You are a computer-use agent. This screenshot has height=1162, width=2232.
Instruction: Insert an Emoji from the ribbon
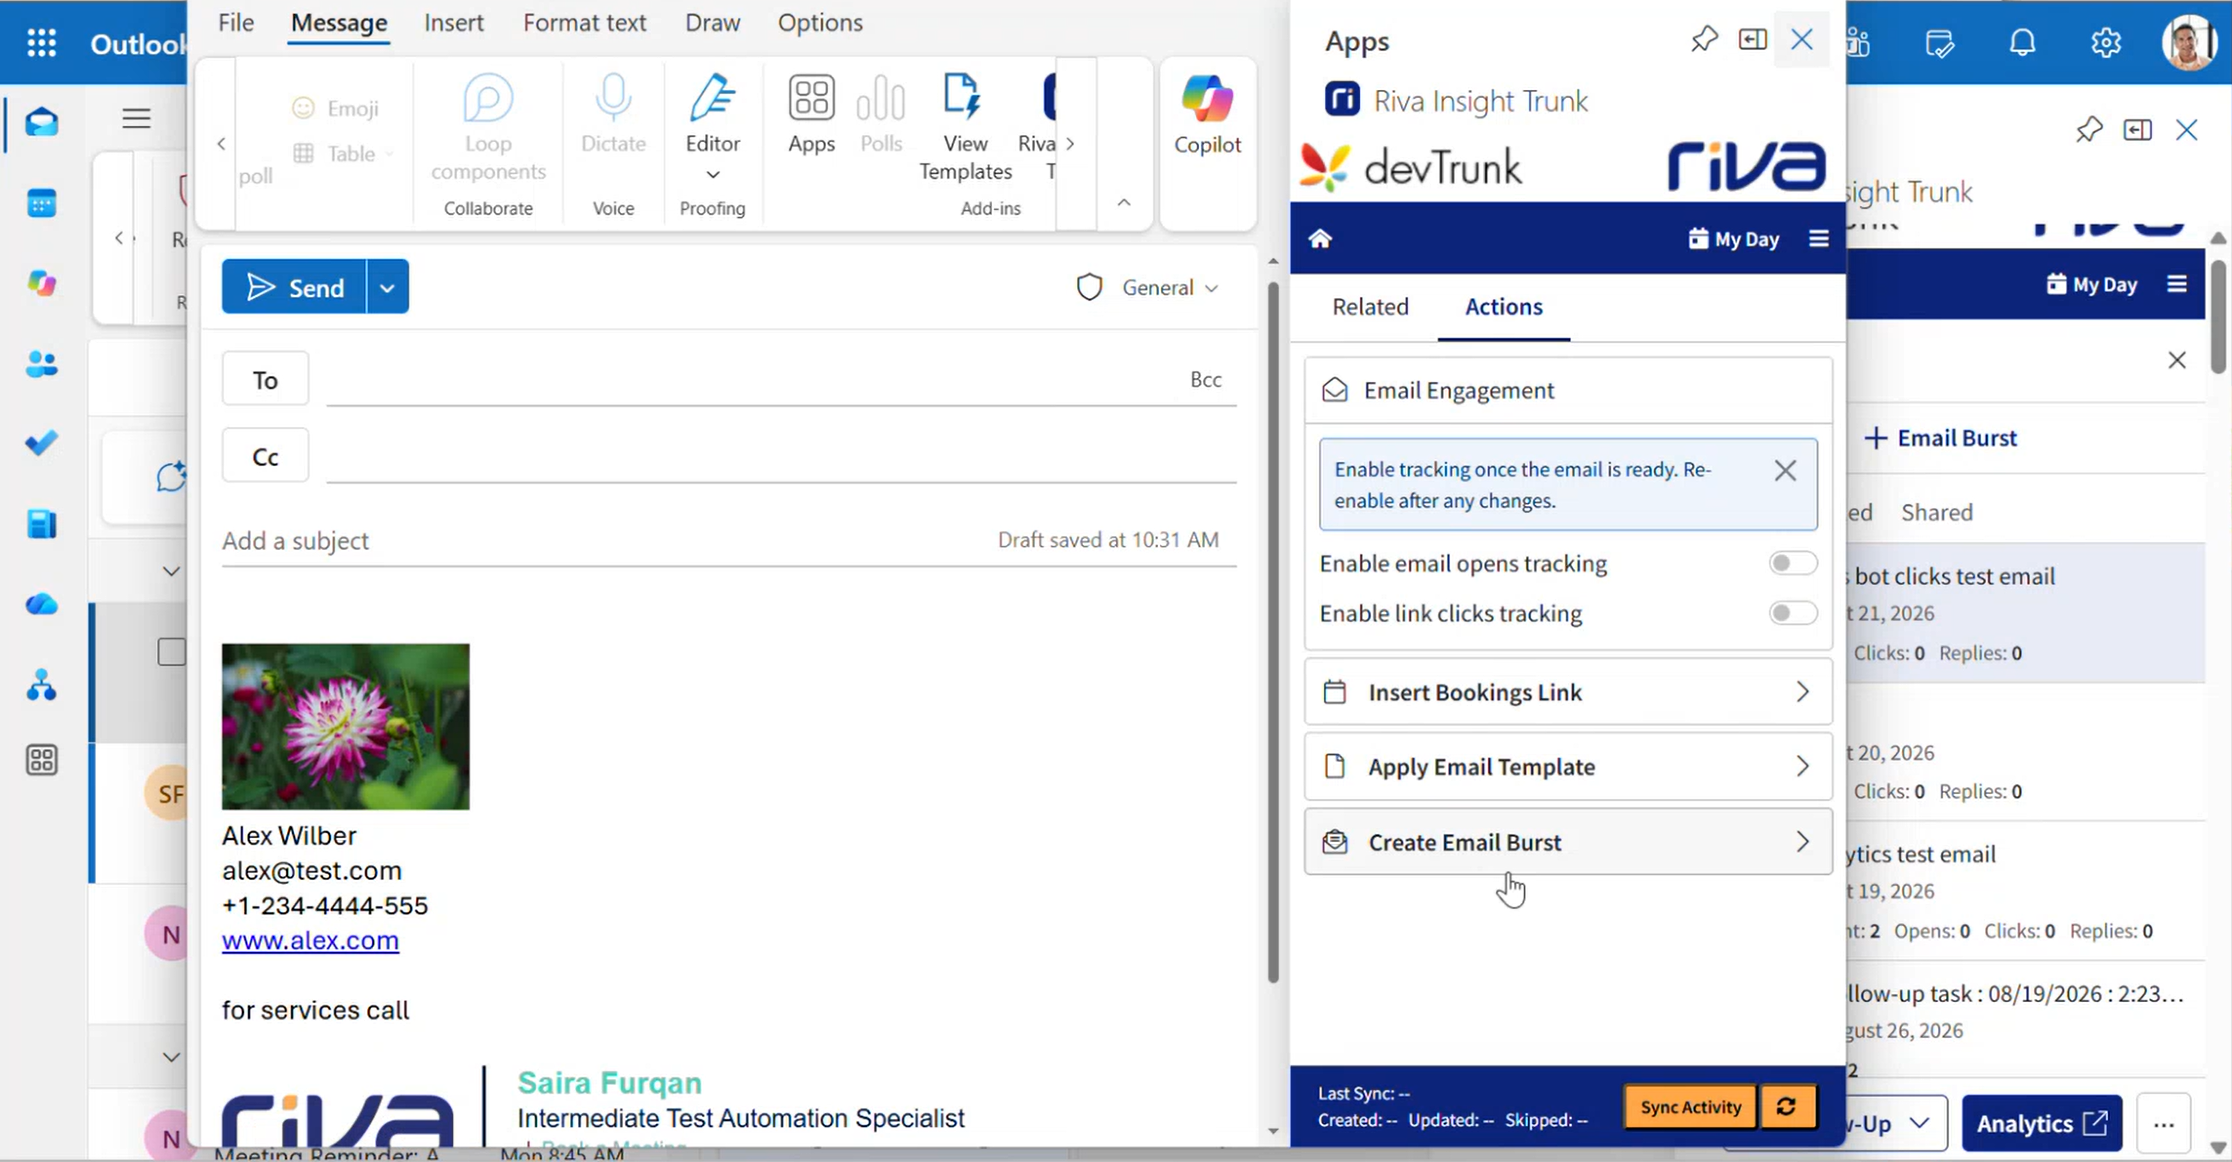click(336, 108)
